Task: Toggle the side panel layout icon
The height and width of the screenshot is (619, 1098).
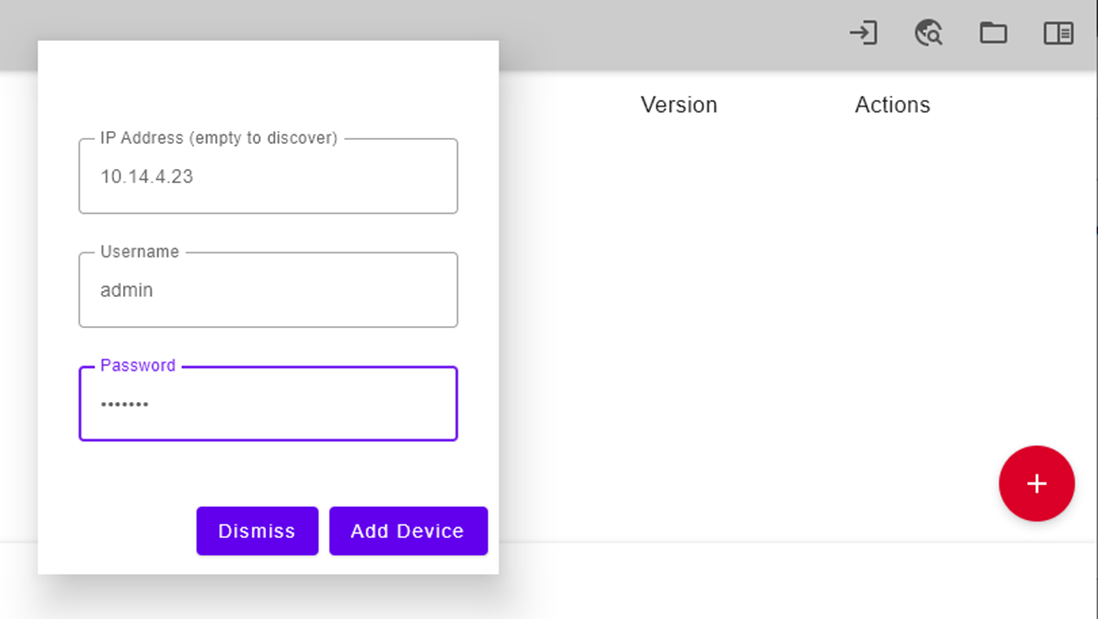Action: click(x=1058, y=33)
